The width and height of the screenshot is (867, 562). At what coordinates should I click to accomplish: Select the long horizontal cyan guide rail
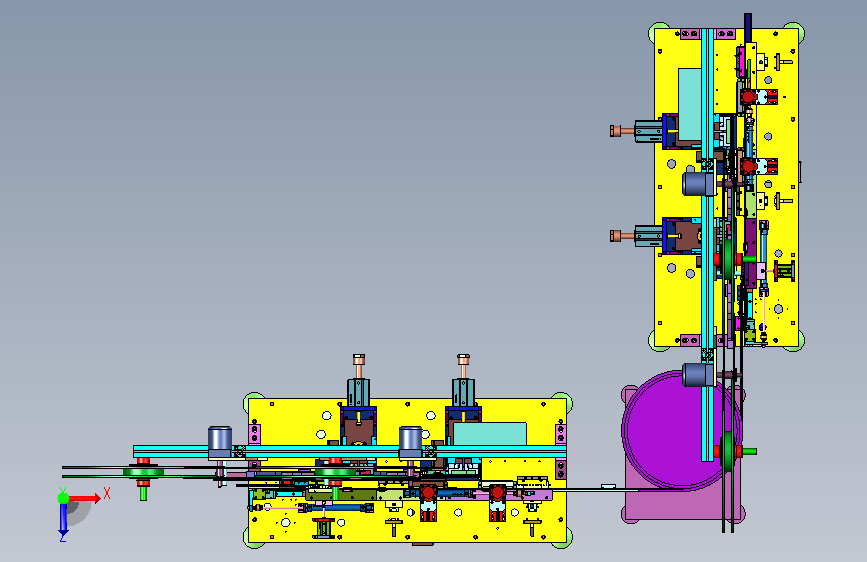[x=349, y=451]
